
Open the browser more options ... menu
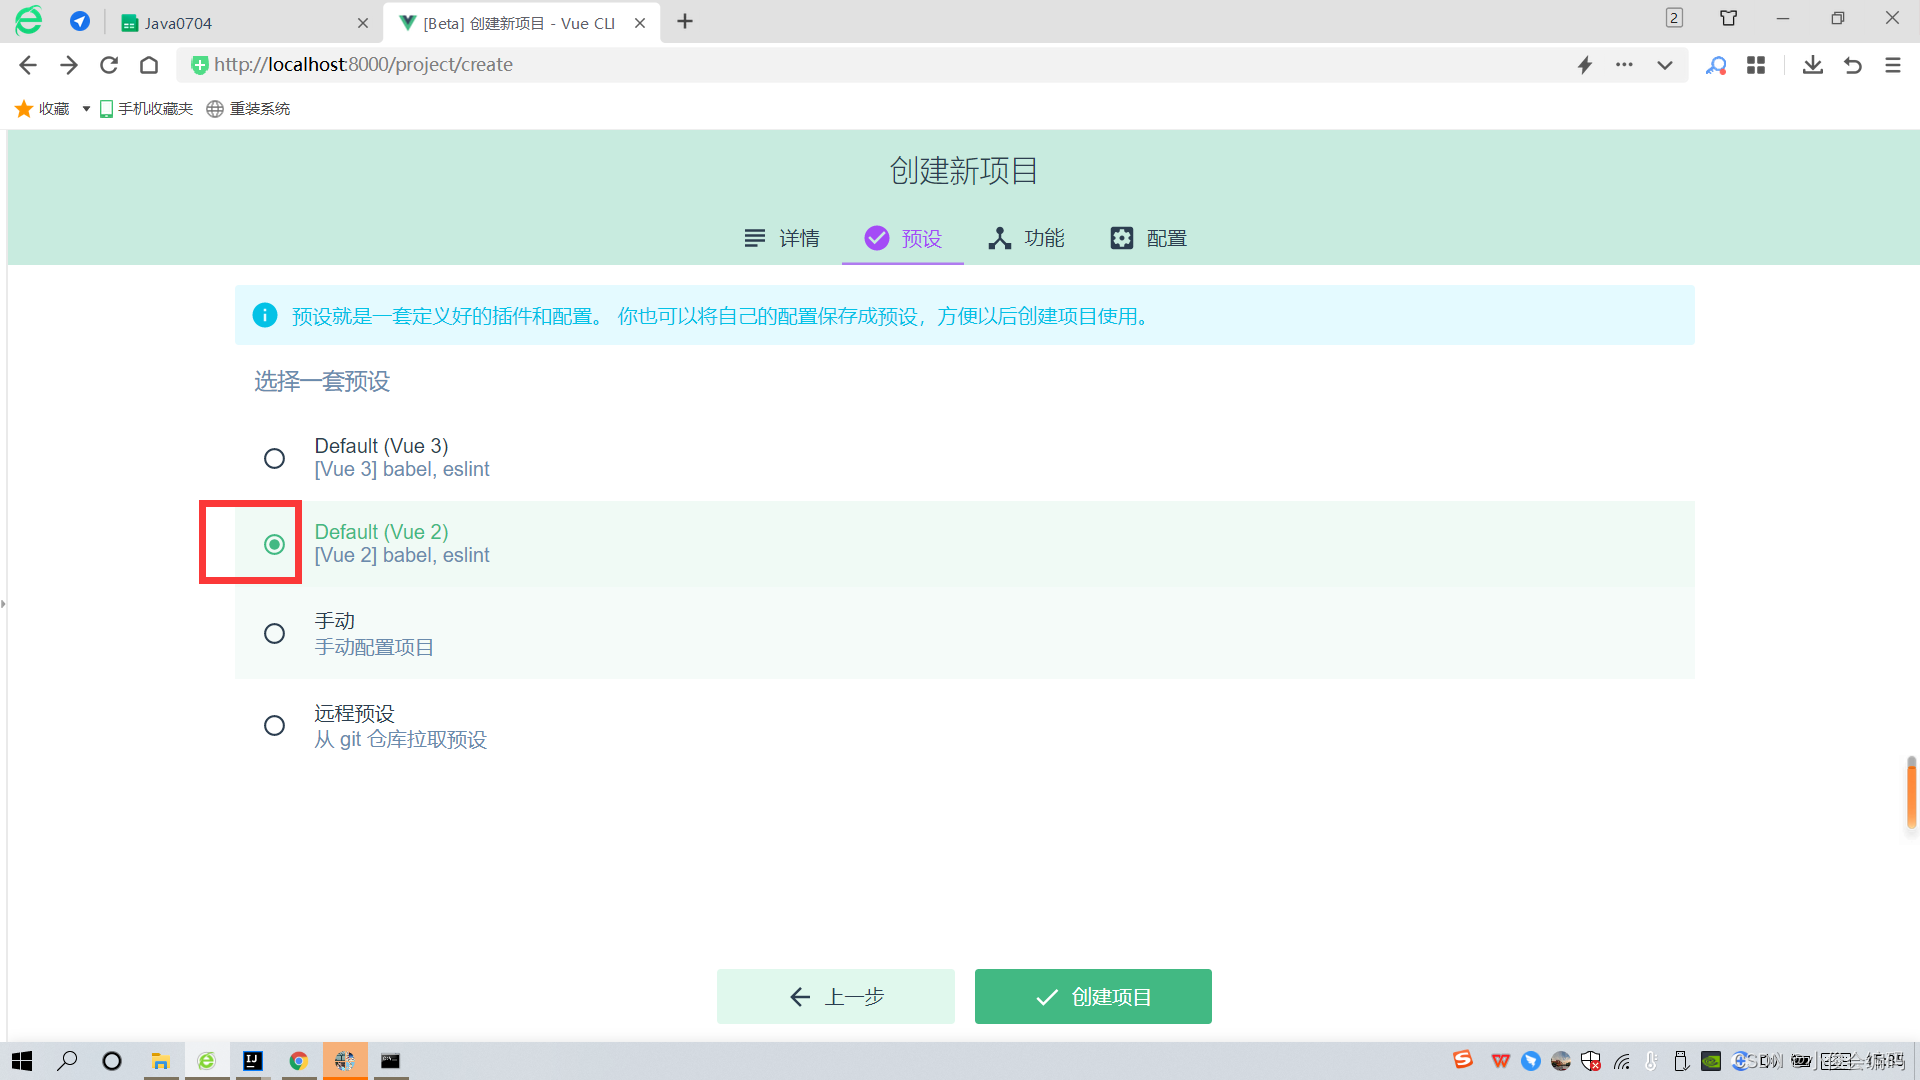[x=1624, y=64]
